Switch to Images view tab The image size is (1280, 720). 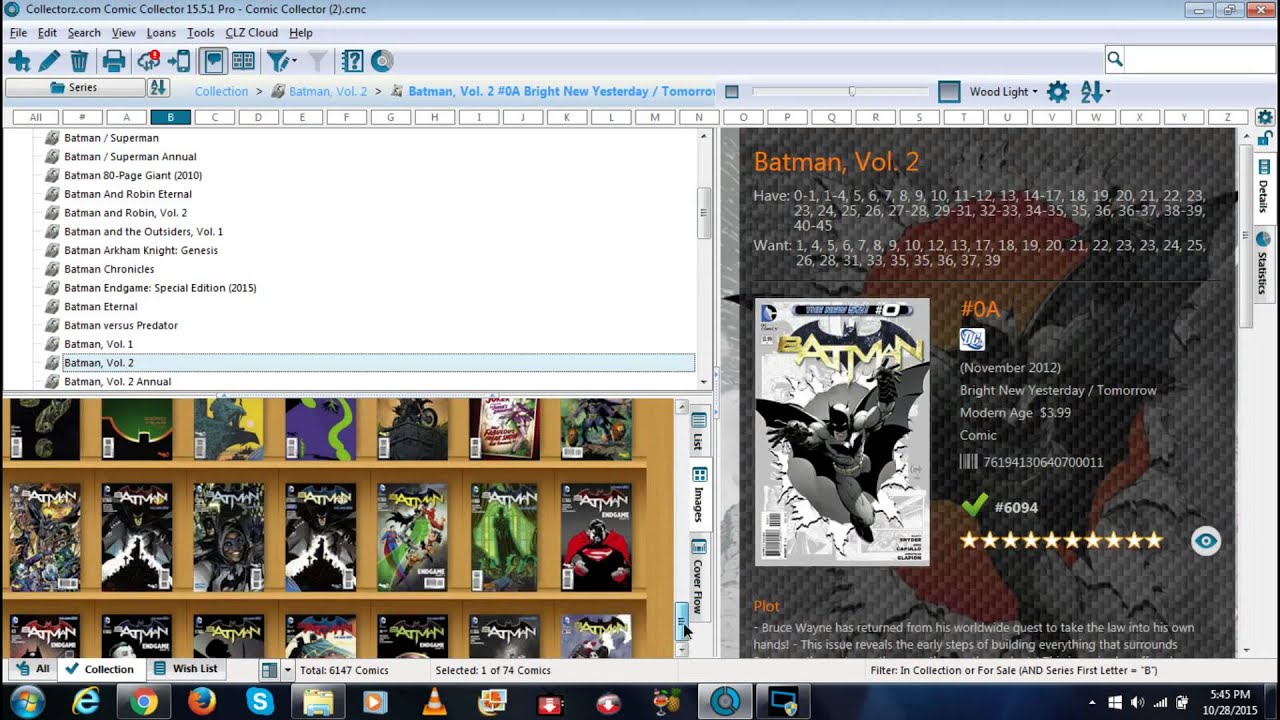[x=699, y=495]
